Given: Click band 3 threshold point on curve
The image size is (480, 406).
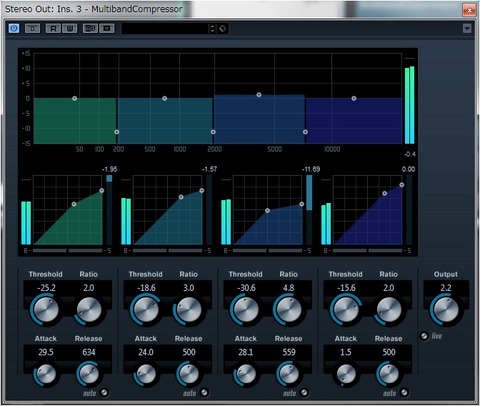Looking at the screenshot, I should pyautogui.click(x=267, y=210).
